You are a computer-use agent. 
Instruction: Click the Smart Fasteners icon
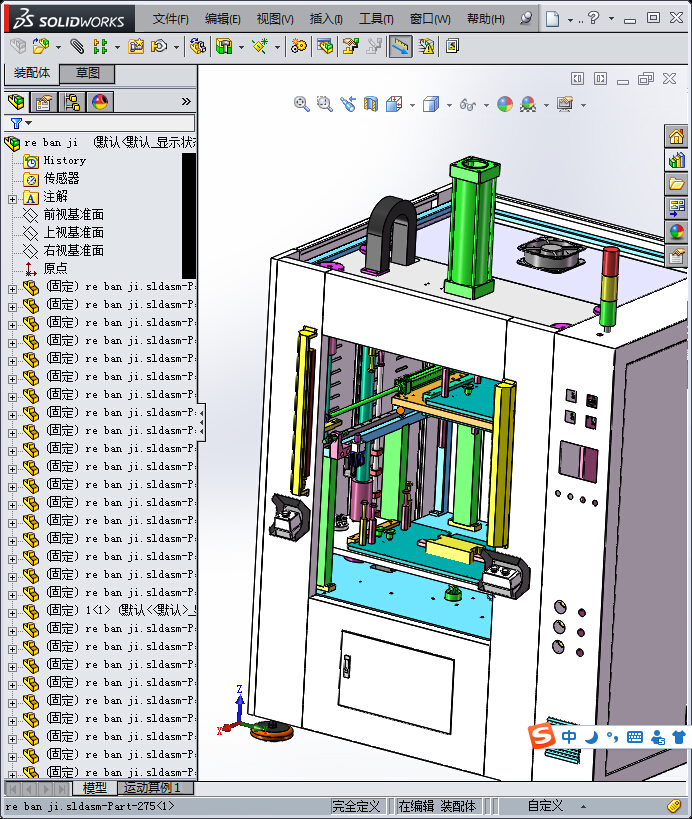pos(136,46)
